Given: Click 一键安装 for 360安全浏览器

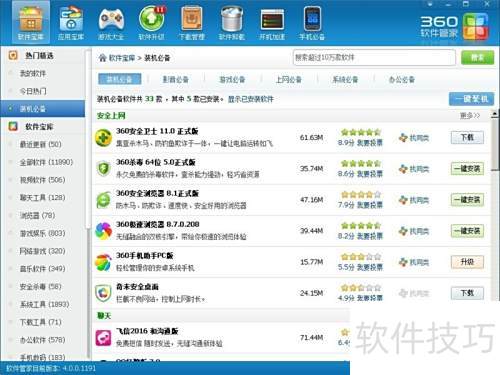Looking at the screenshot, I should pyautogui.click(x=467, y=200).
